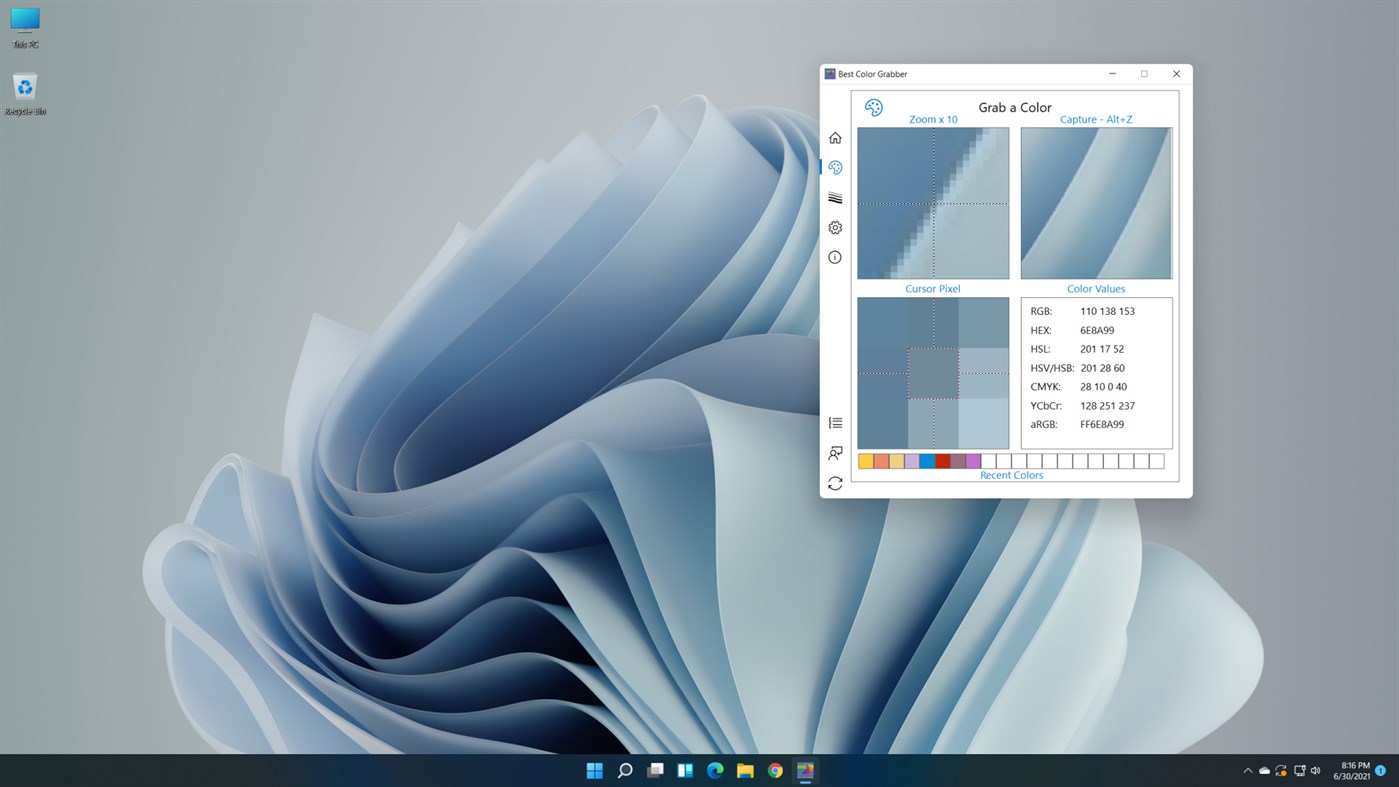Select the color grabber palette icon
Image resolution: width=1399 pixels, height=787 pixels.
(x=835, y=167)
